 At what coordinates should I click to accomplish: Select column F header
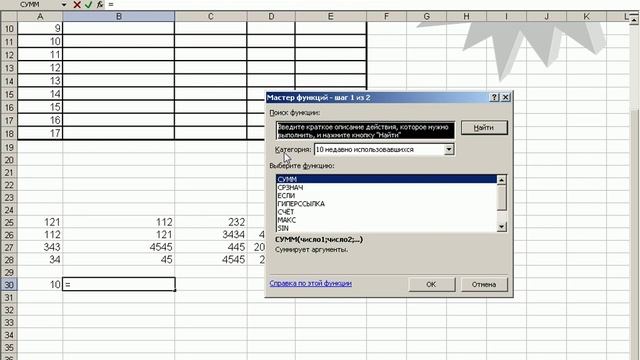tap(386, 17)
